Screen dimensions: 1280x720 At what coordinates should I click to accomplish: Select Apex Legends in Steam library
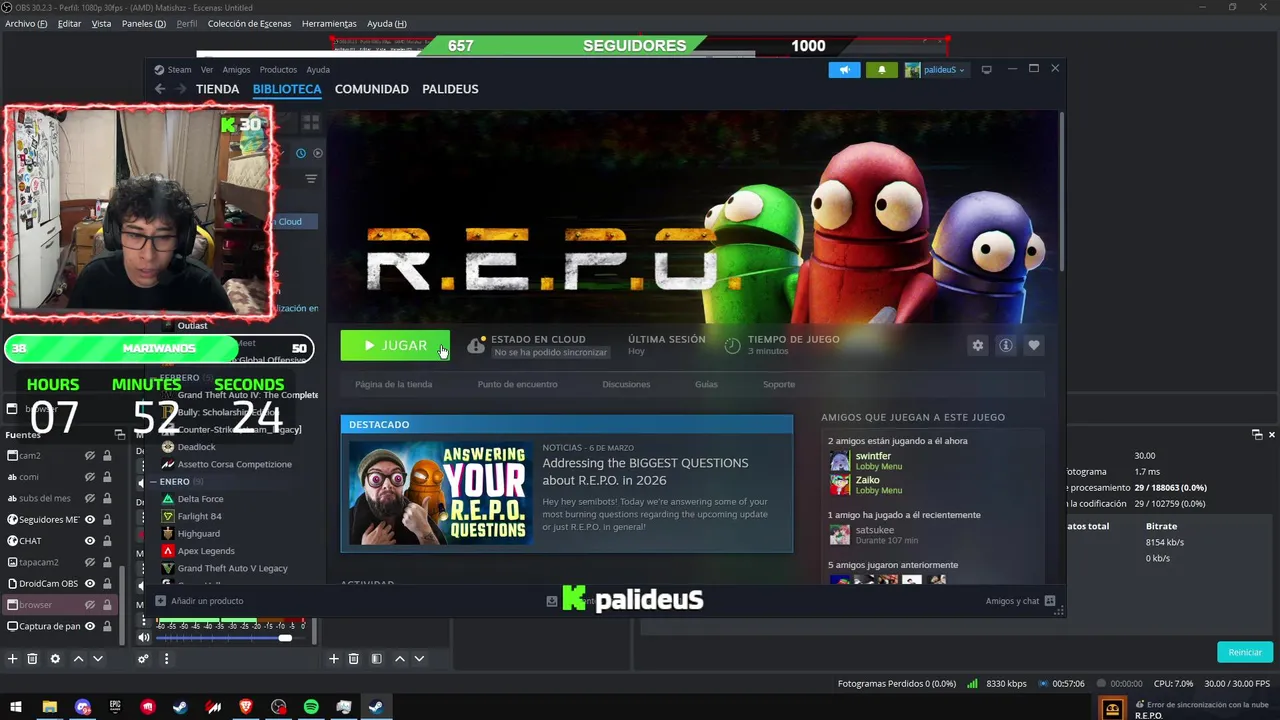point(206,551)
